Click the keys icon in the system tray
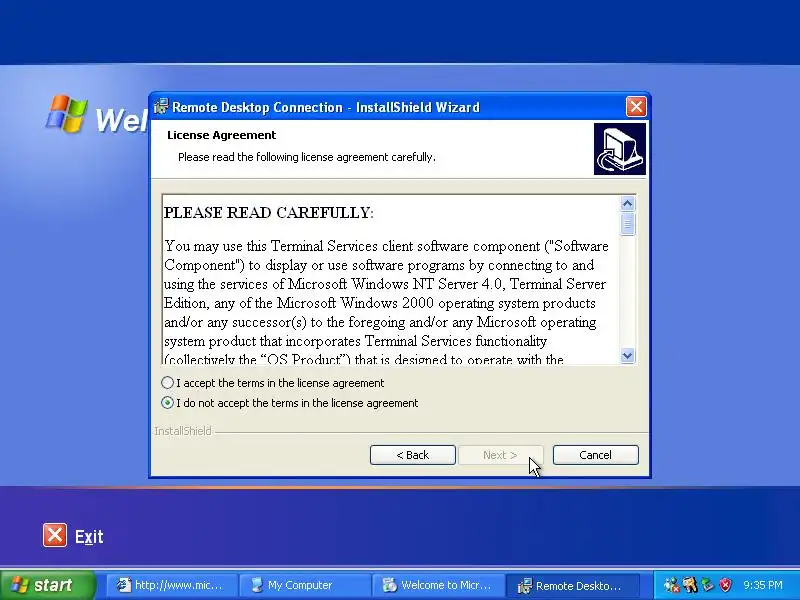The height and width of the screenshot is (600, 800). pos(690,585)
